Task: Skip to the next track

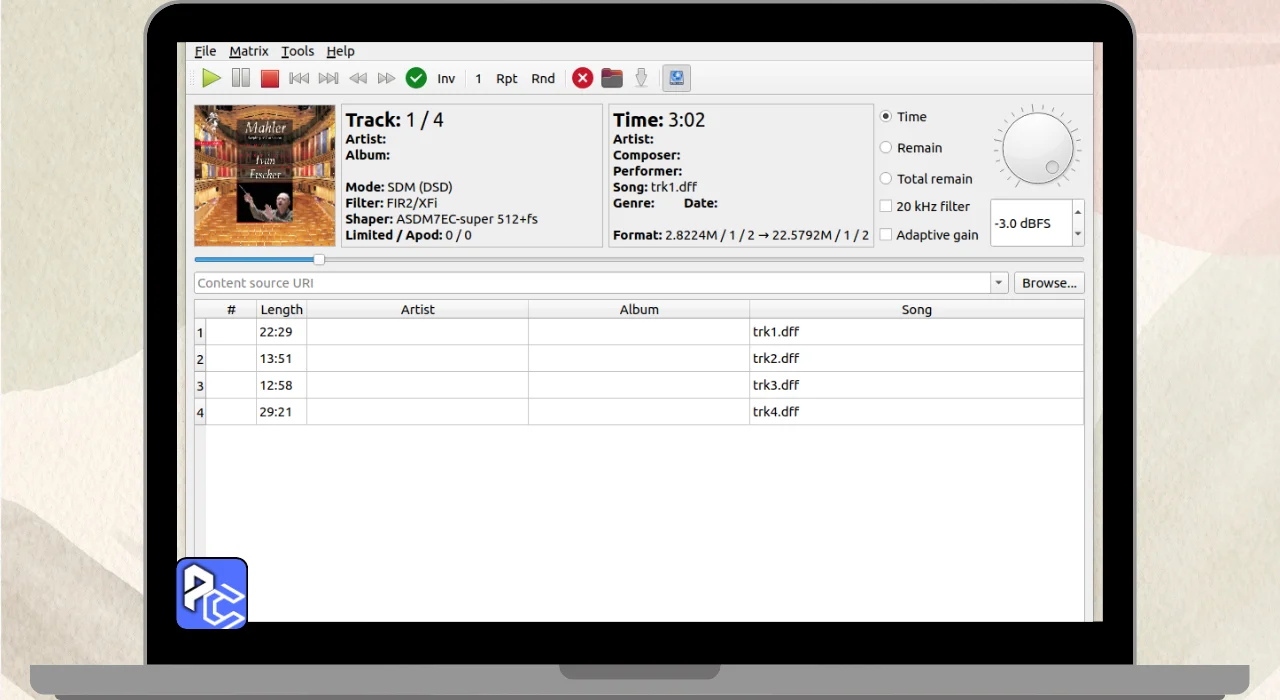Action: pyautogui.click(x=328, y=78)
